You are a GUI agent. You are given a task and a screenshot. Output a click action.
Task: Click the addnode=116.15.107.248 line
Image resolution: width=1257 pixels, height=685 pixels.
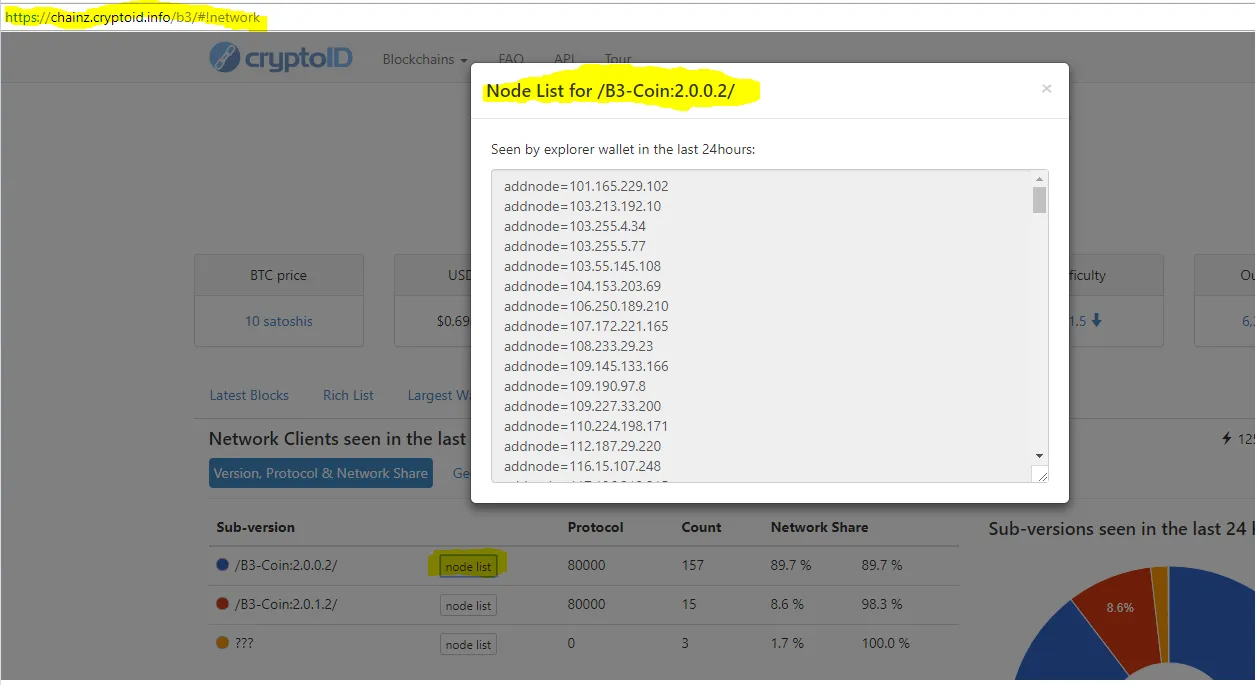coord(582,466)
